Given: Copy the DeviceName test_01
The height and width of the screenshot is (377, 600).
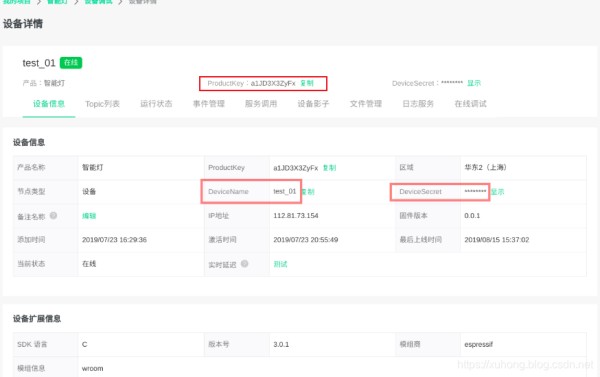Looking at the screenshot, I should tap(308, 192).
